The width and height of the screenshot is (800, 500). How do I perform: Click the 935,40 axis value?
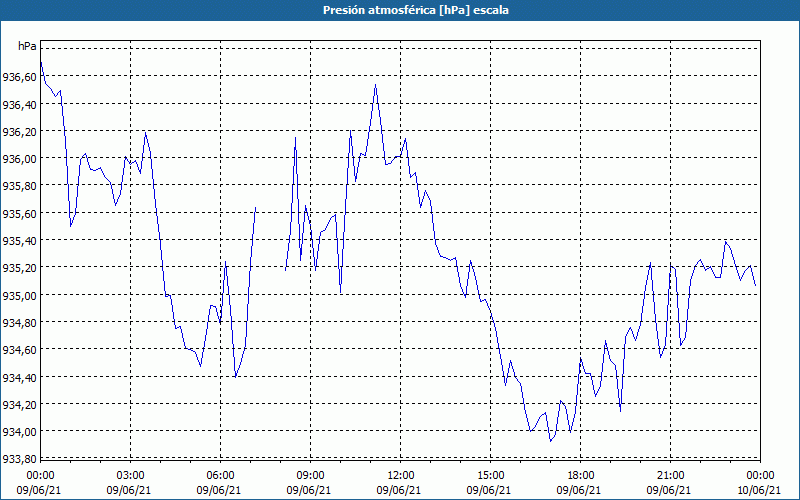click(x=19, y=241)
